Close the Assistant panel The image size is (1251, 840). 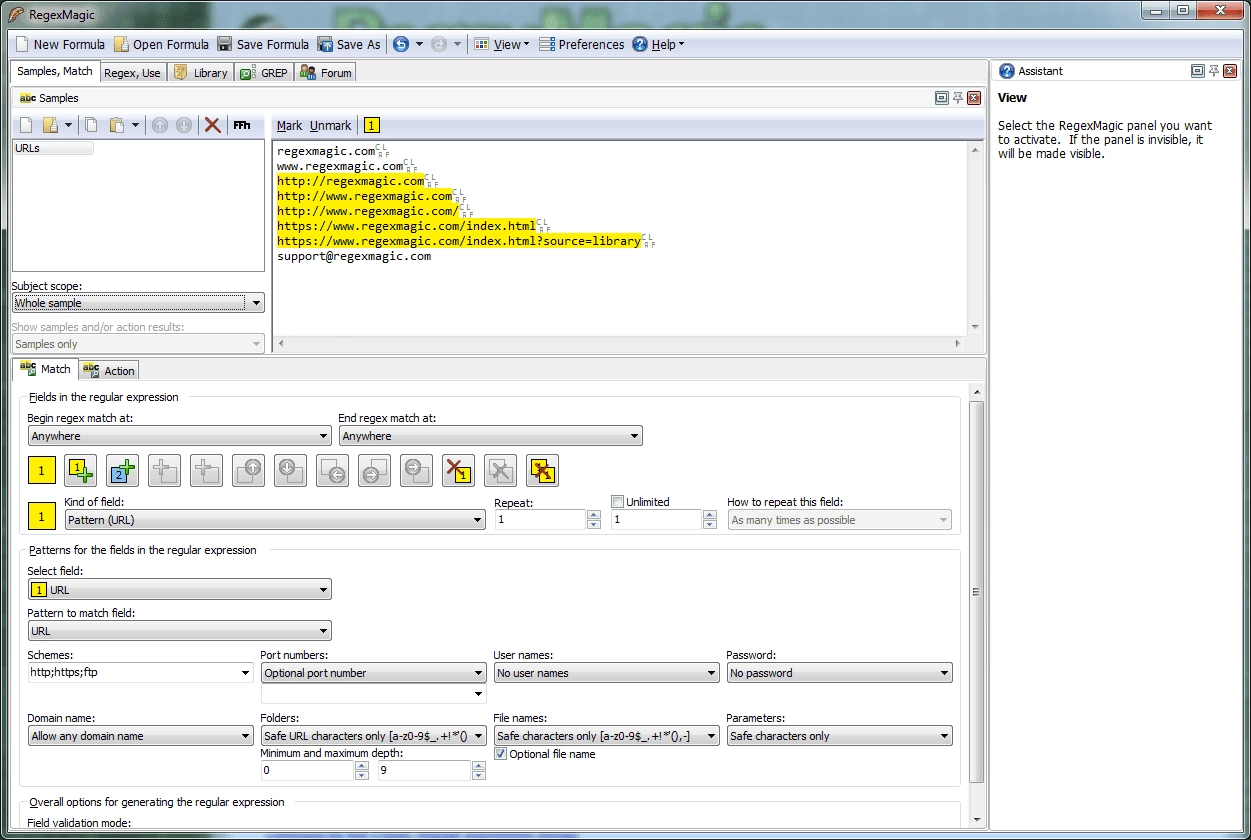coord(1230,70)
